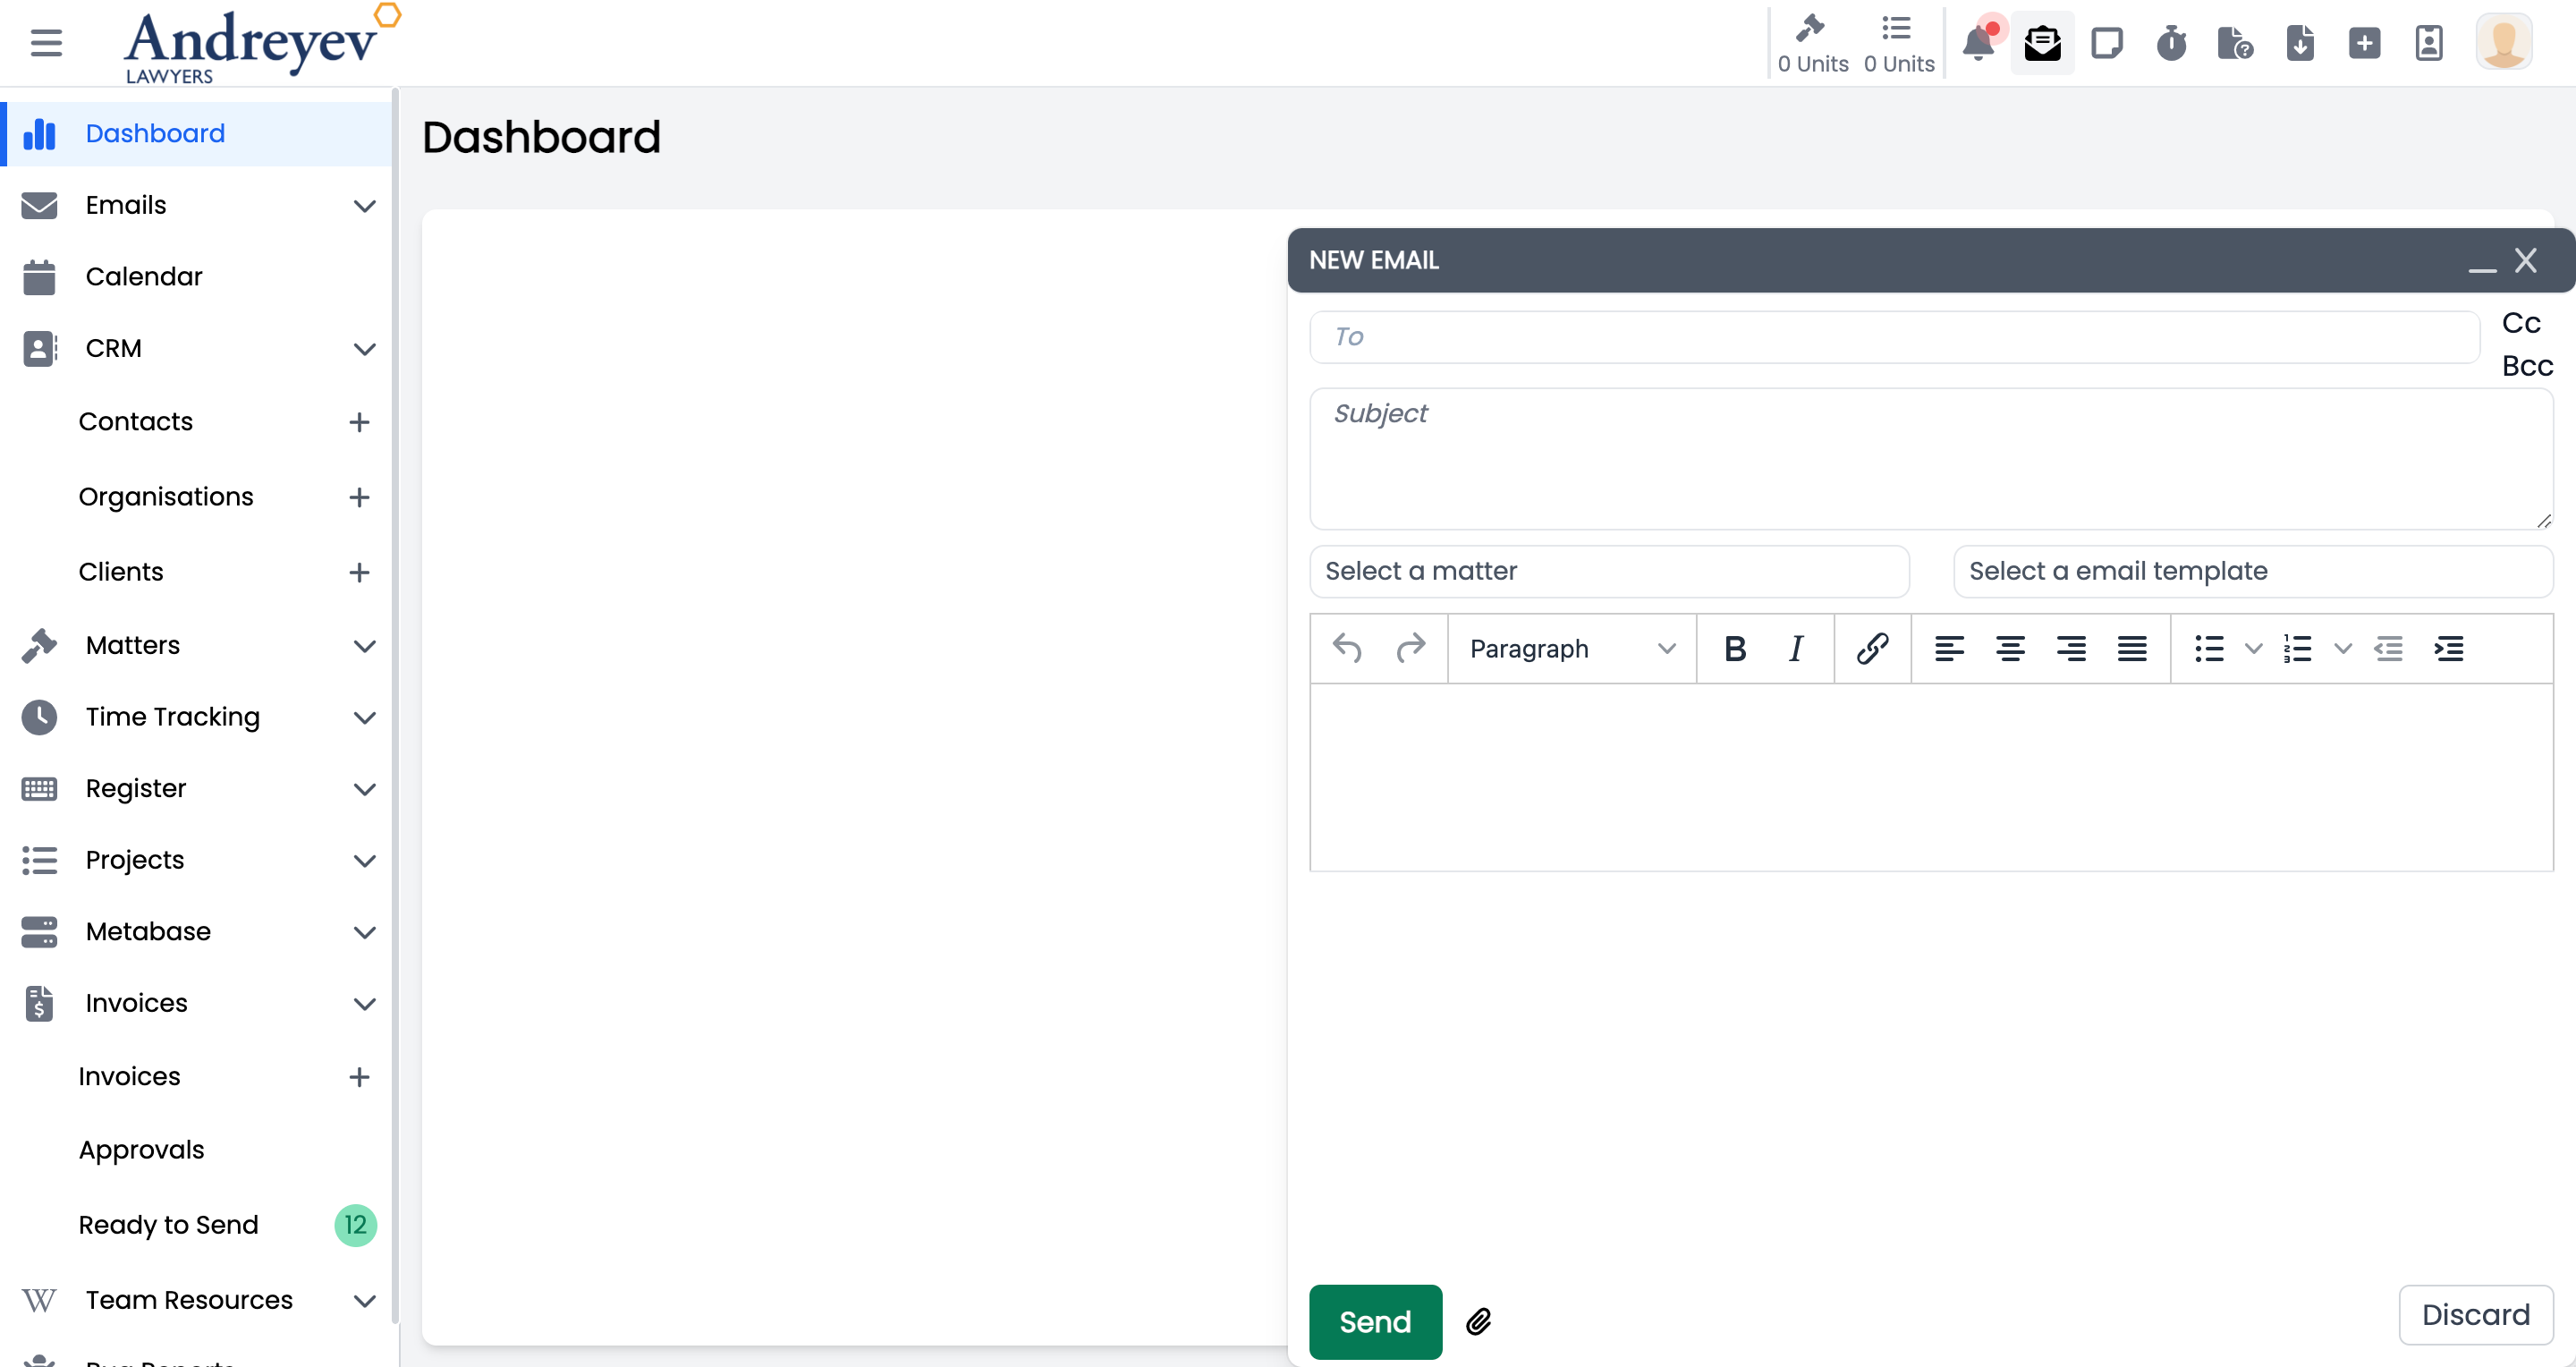This screenshot has width=2576, height=1367.
Task: Toggle italic formatting
Action: point(1796,649)
